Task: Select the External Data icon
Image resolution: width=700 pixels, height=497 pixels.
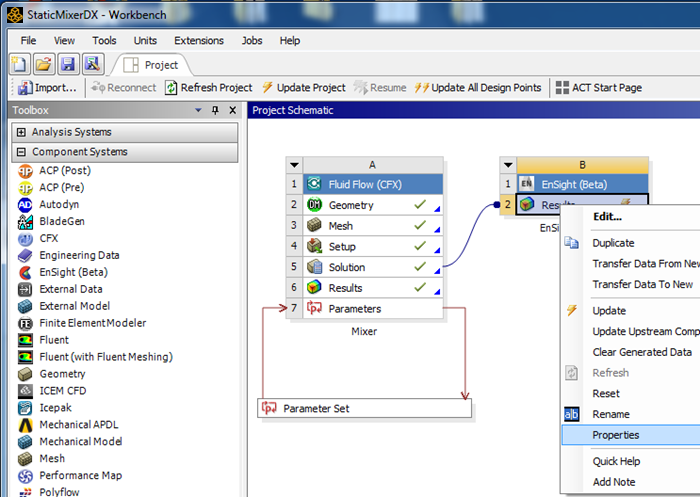Action: [x=25, y=289]
